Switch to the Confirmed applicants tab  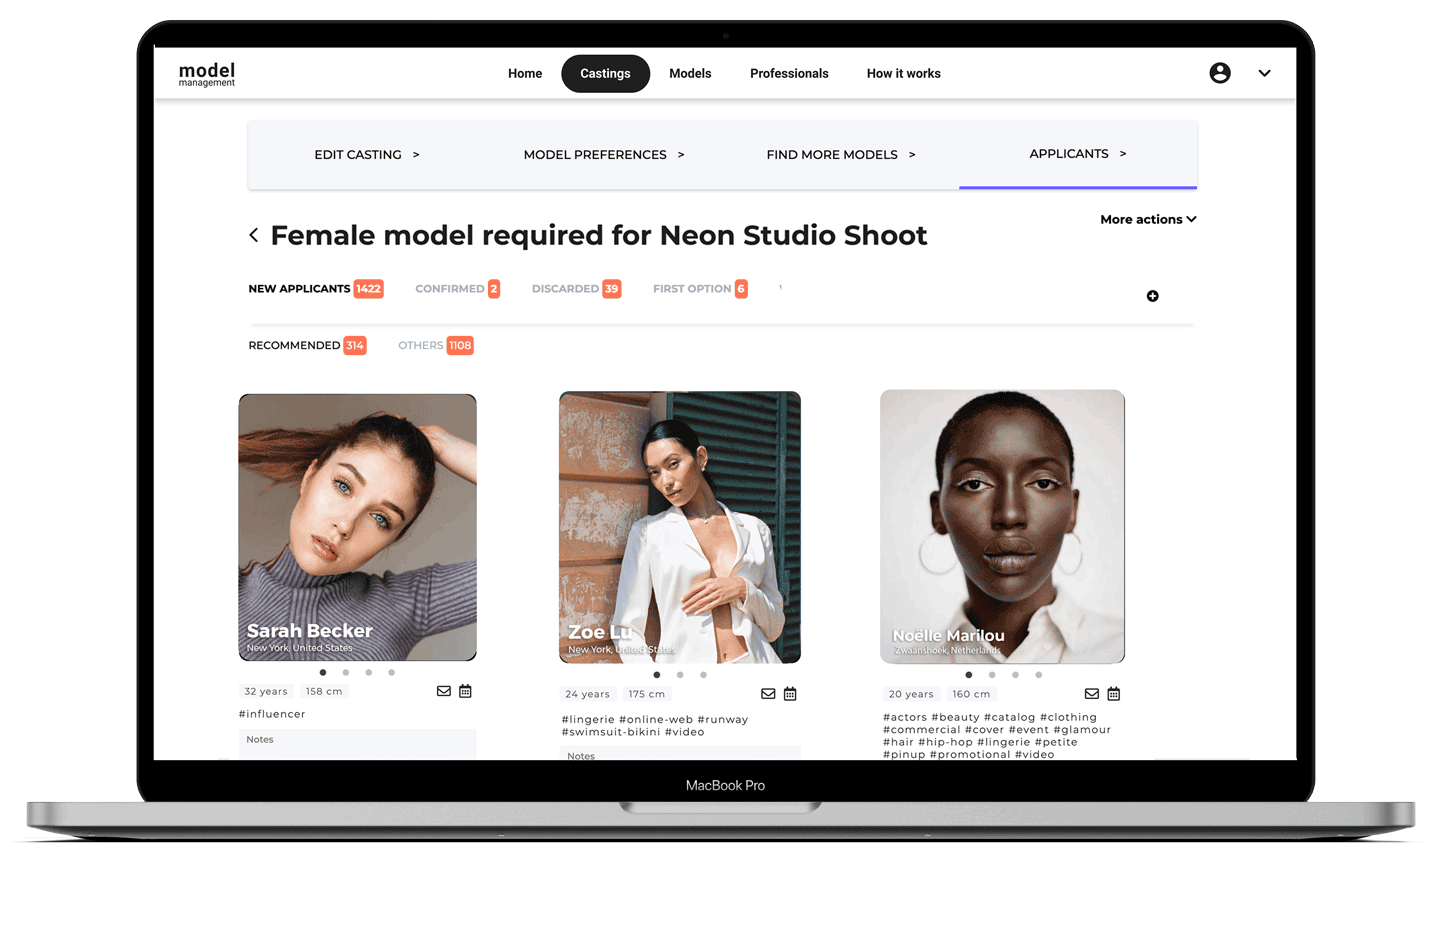point(457,289)
